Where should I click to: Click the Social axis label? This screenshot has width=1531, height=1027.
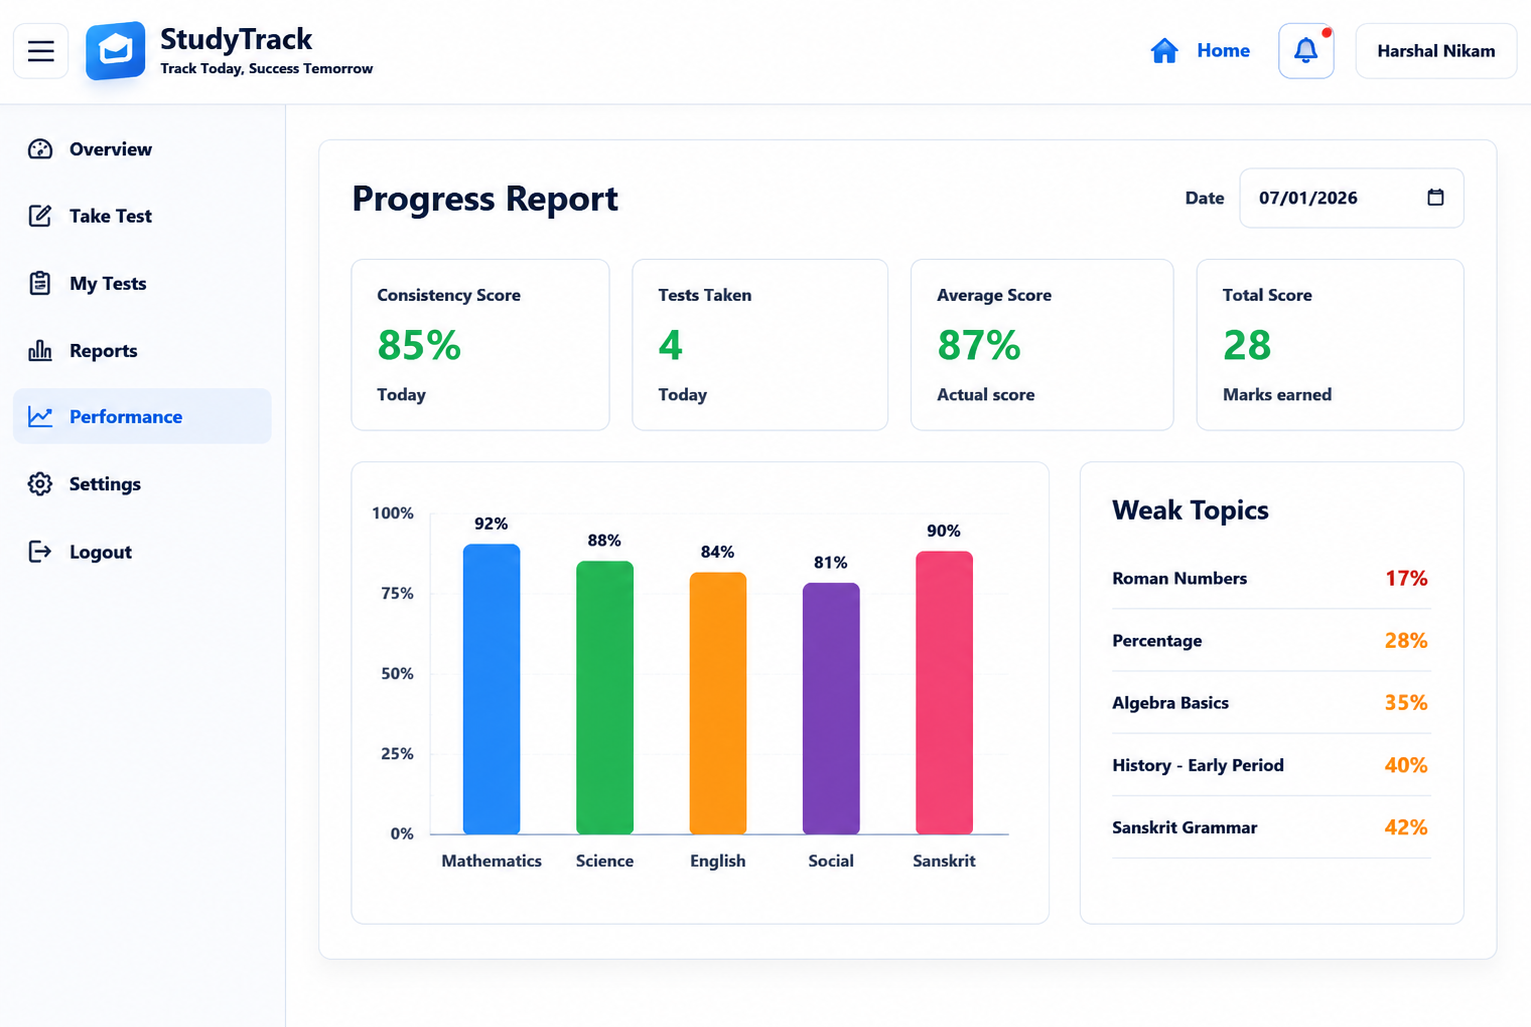tap(831, 861)
